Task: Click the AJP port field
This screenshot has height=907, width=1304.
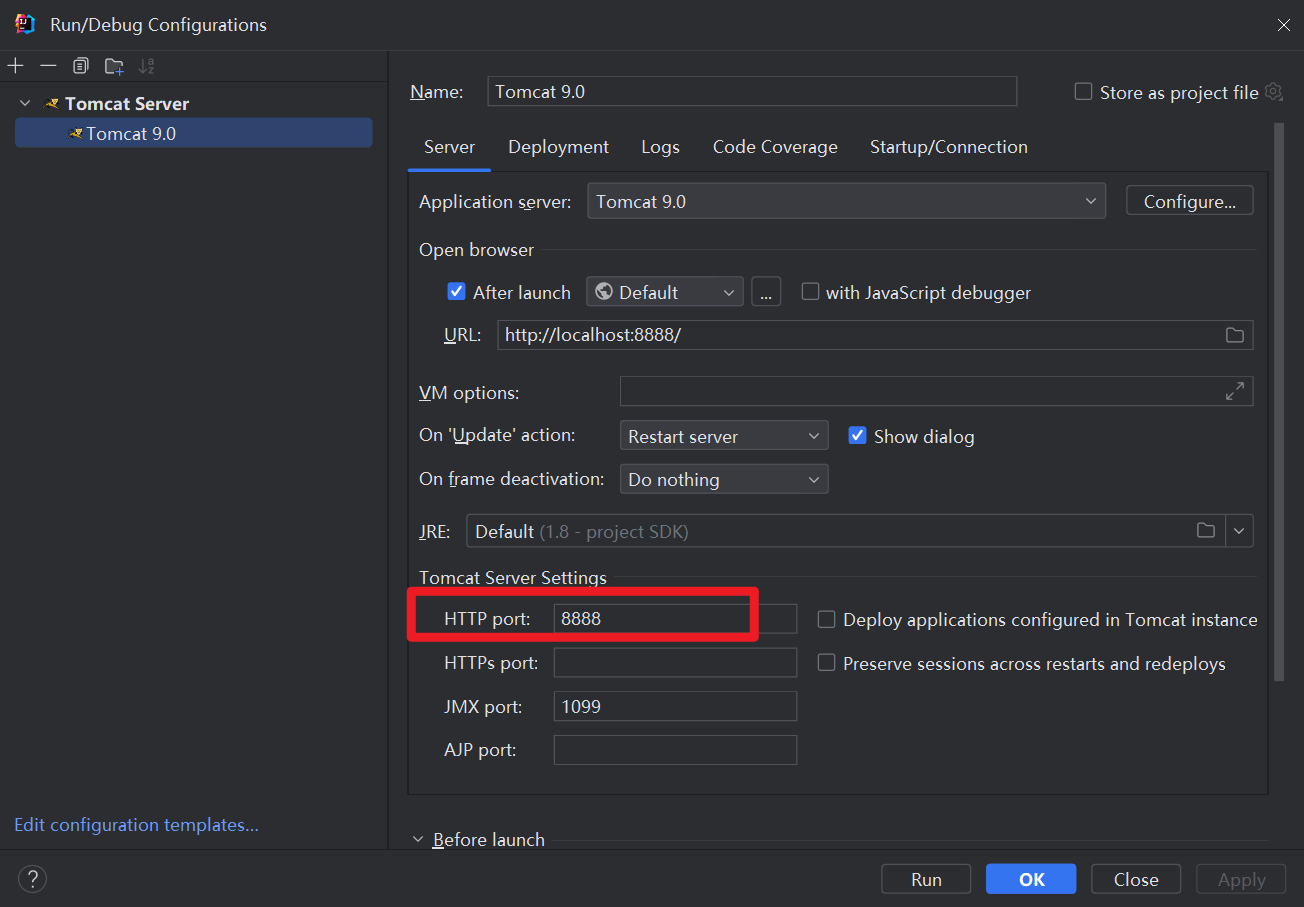Action: pos(675,750)
